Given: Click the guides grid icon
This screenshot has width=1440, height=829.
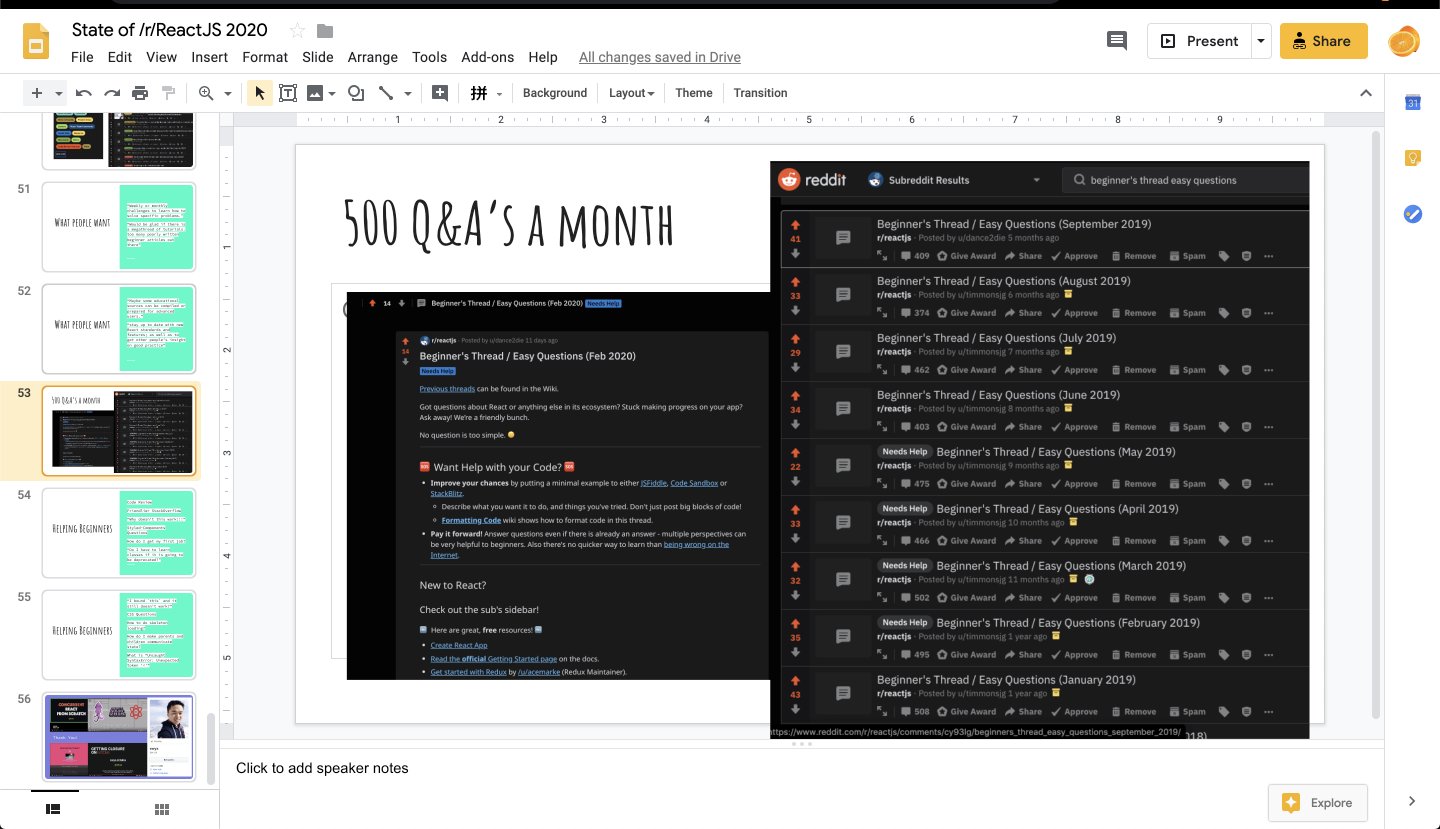Looking at the screenshot, I should (x=479, y=93).
